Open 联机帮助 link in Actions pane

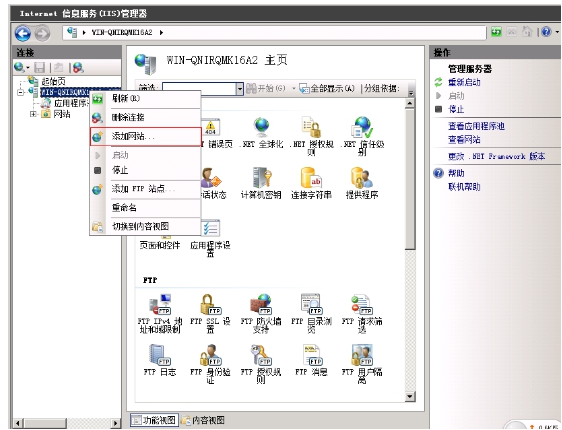(464, 187)
